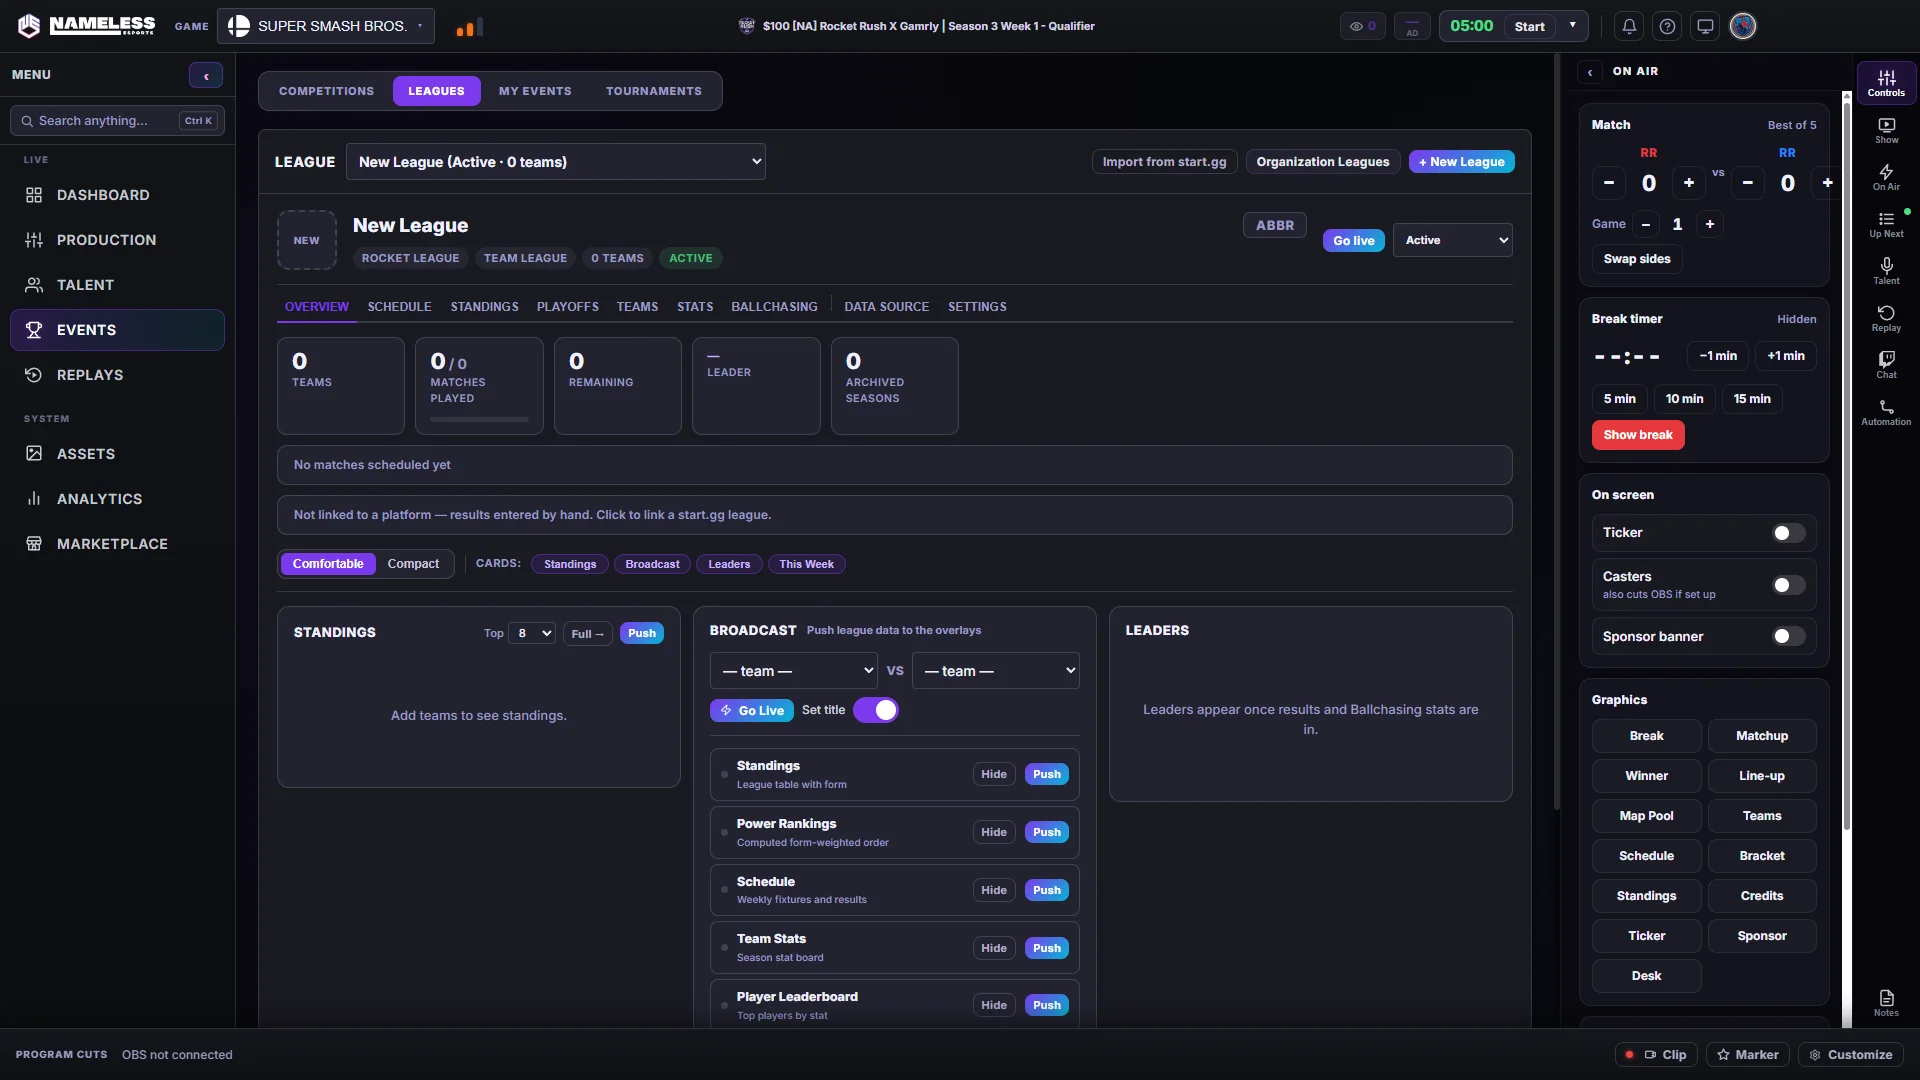Screen dimensions: 1920x1080
Task: Toggle the Standings card chip
Action: (570, 564)
